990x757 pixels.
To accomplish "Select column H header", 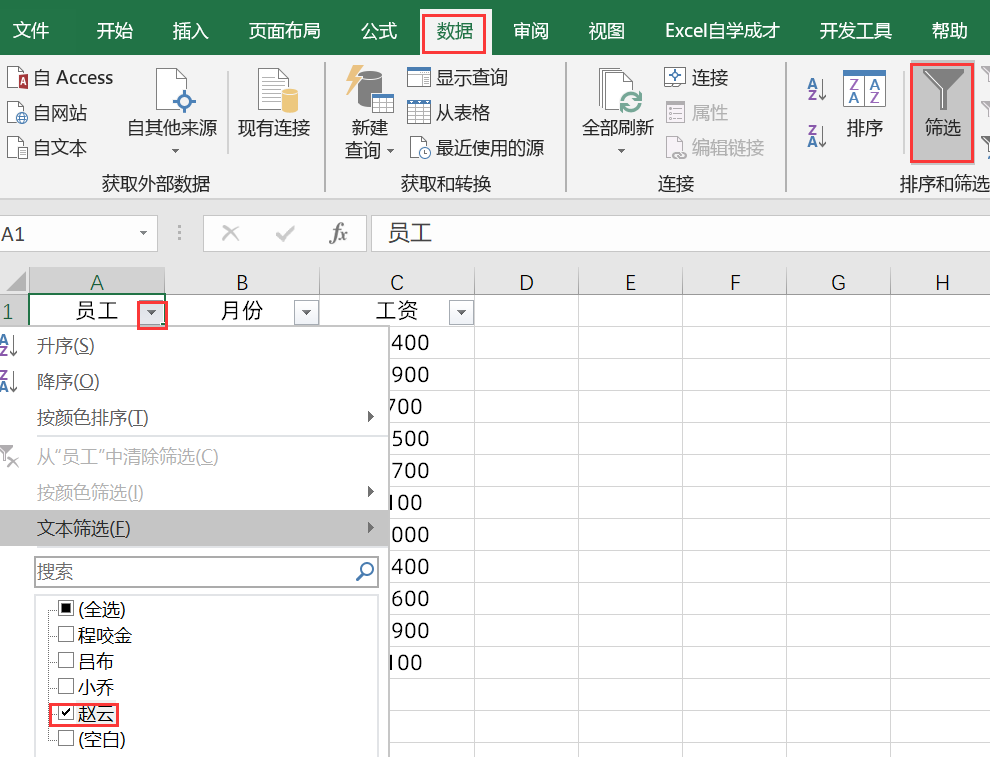I will pos(941,282).
